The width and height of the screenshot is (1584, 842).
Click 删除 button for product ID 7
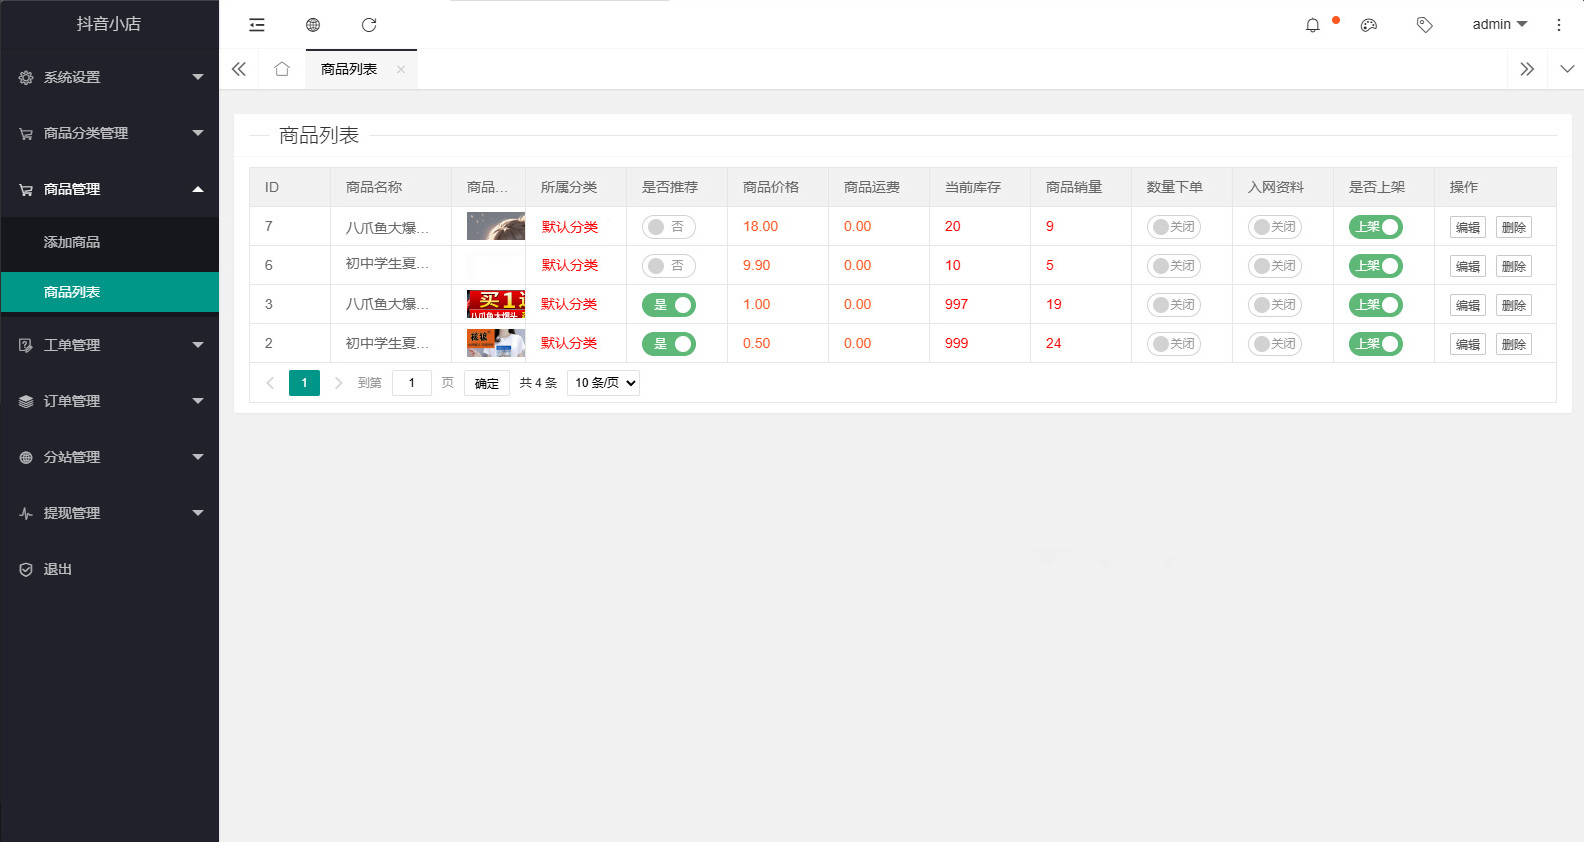(x=1513, y=227)
